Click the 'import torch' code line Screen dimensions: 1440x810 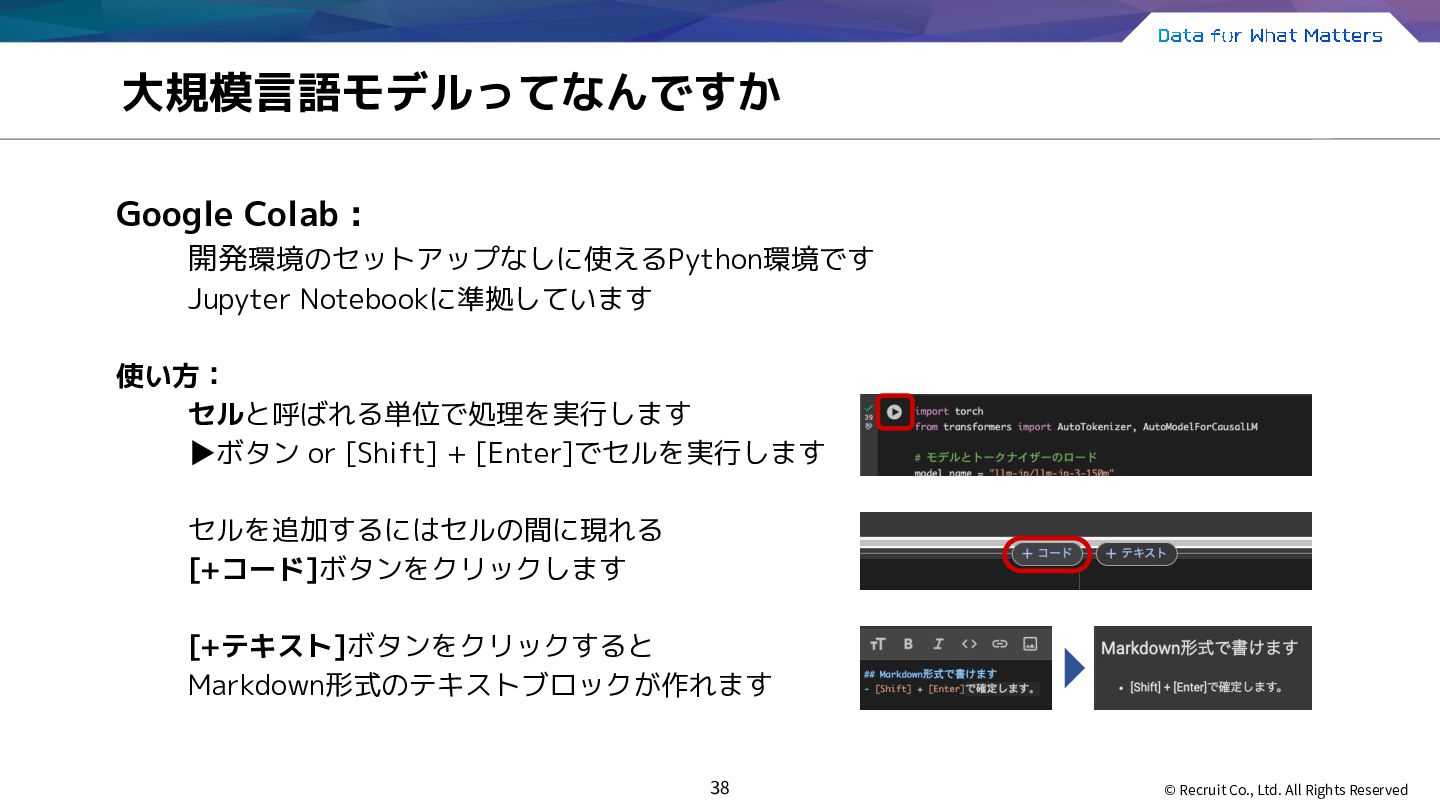click(949, 411)
